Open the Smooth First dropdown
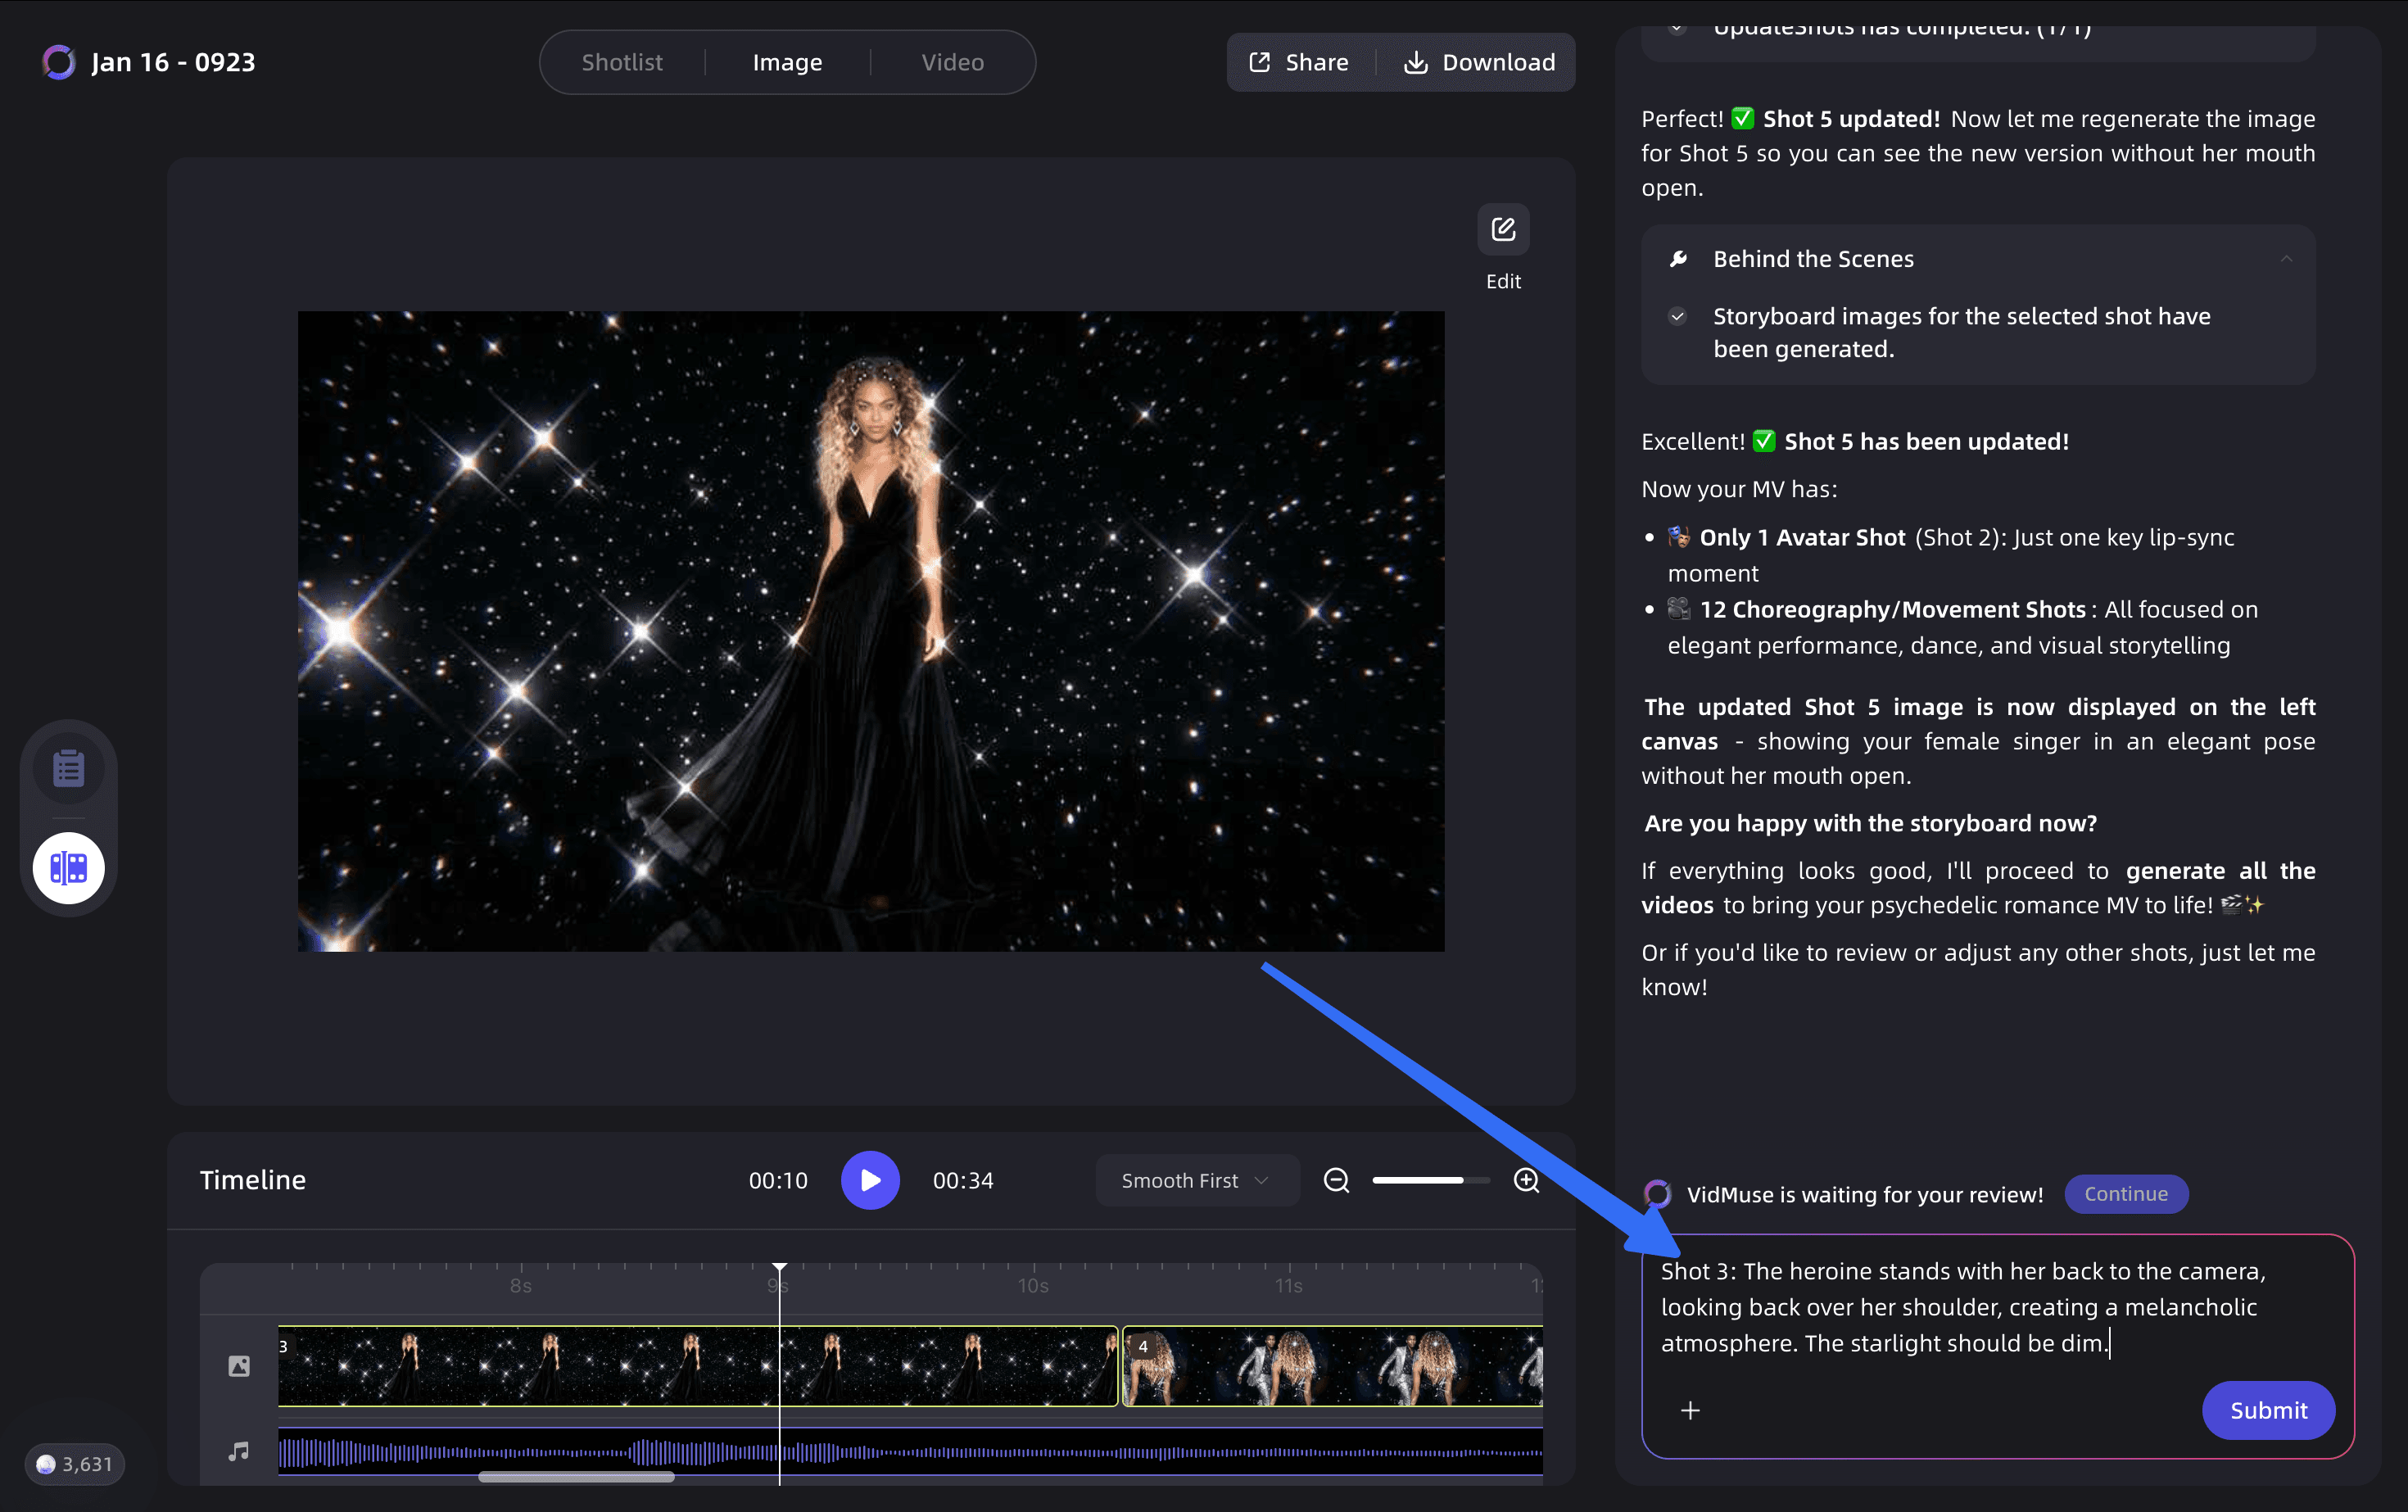Image resolution: width=2408 pixels, height=1512 pixels. tap(1195, 1180)
